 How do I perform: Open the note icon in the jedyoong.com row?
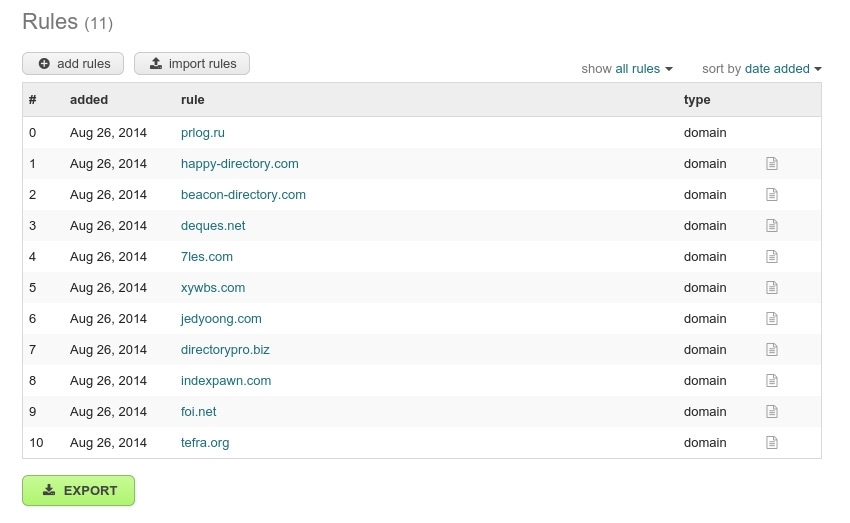point(772,319)
